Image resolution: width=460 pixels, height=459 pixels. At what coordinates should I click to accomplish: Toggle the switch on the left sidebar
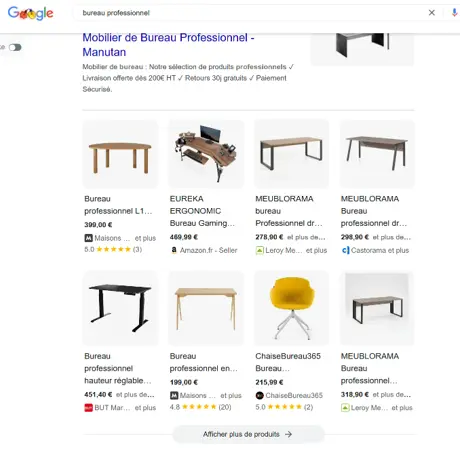click(15, 47)
